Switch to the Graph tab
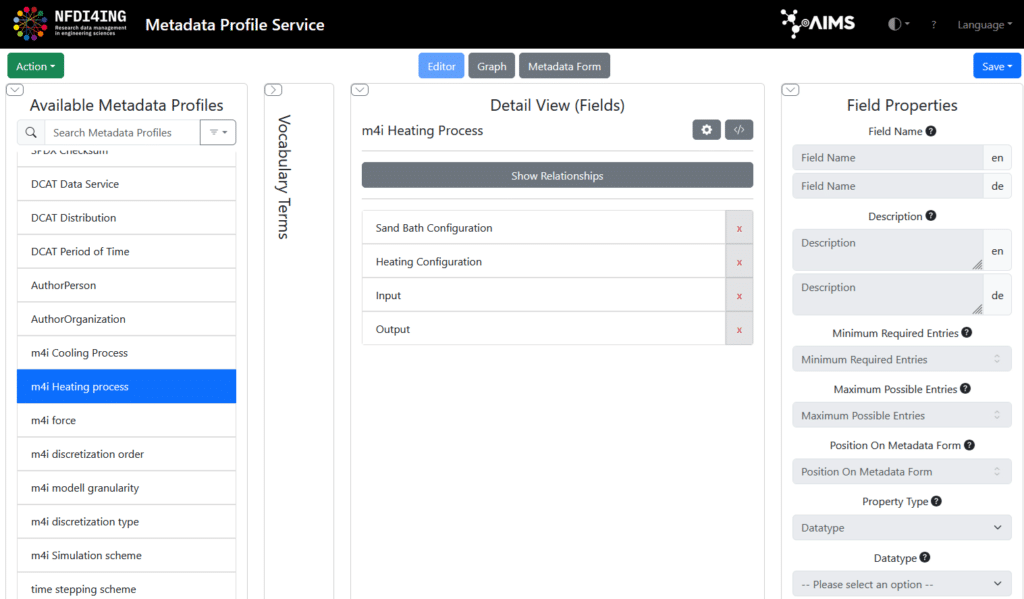Image resolution: width=1024 pixels, height=599 pixels. click(491, 66)
